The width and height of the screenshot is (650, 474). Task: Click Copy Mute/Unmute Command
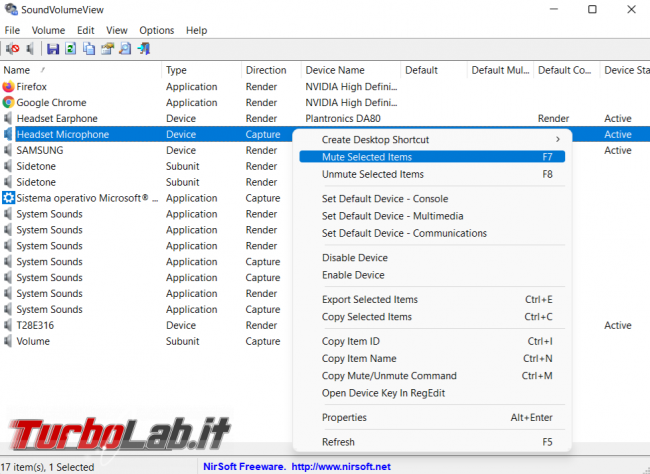point(432,376)
